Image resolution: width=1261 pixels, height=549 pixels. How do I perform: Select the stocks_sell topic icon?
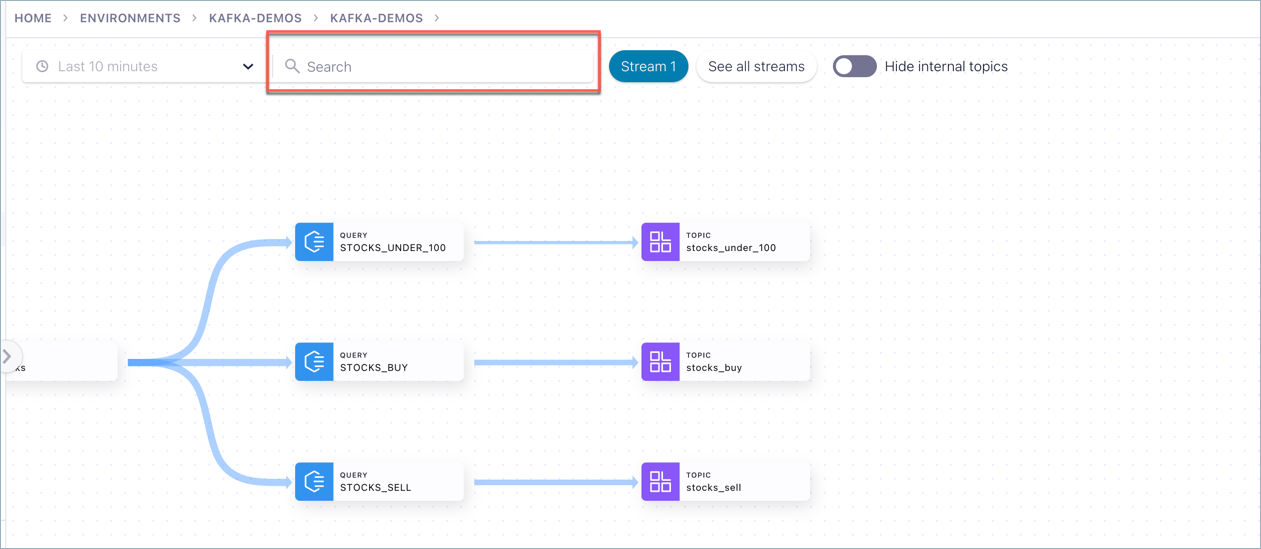[x=660, y=482]
